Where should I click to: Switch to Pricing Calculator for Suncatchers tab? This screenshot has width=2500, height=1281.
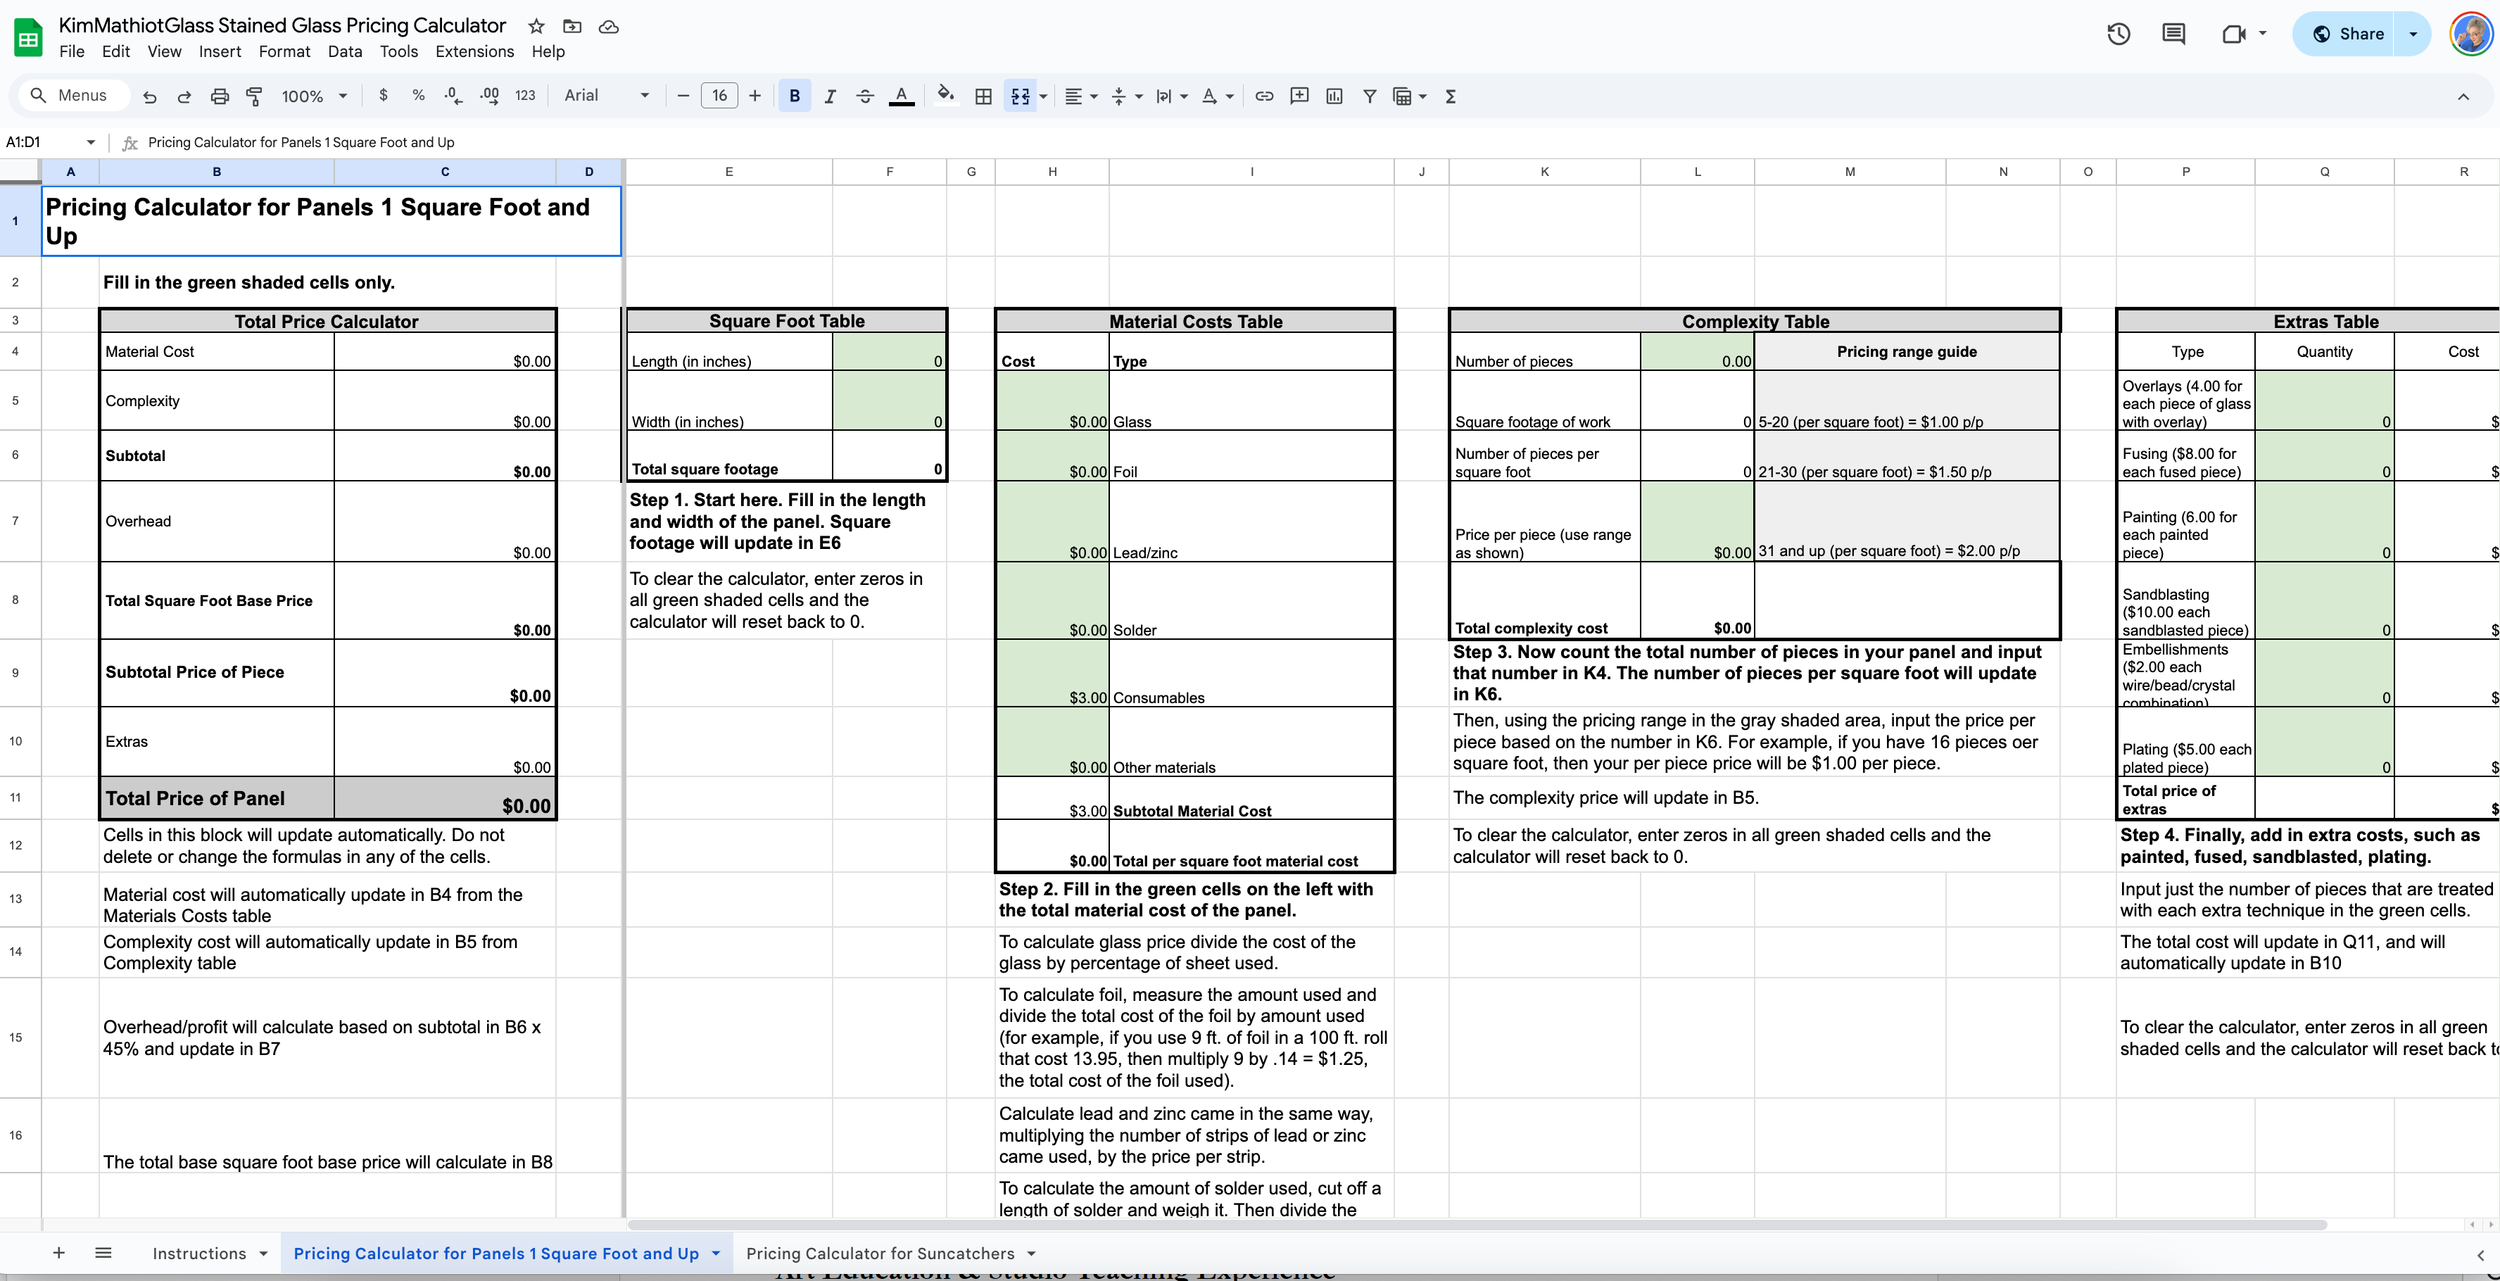click(x=880, y=1253)
